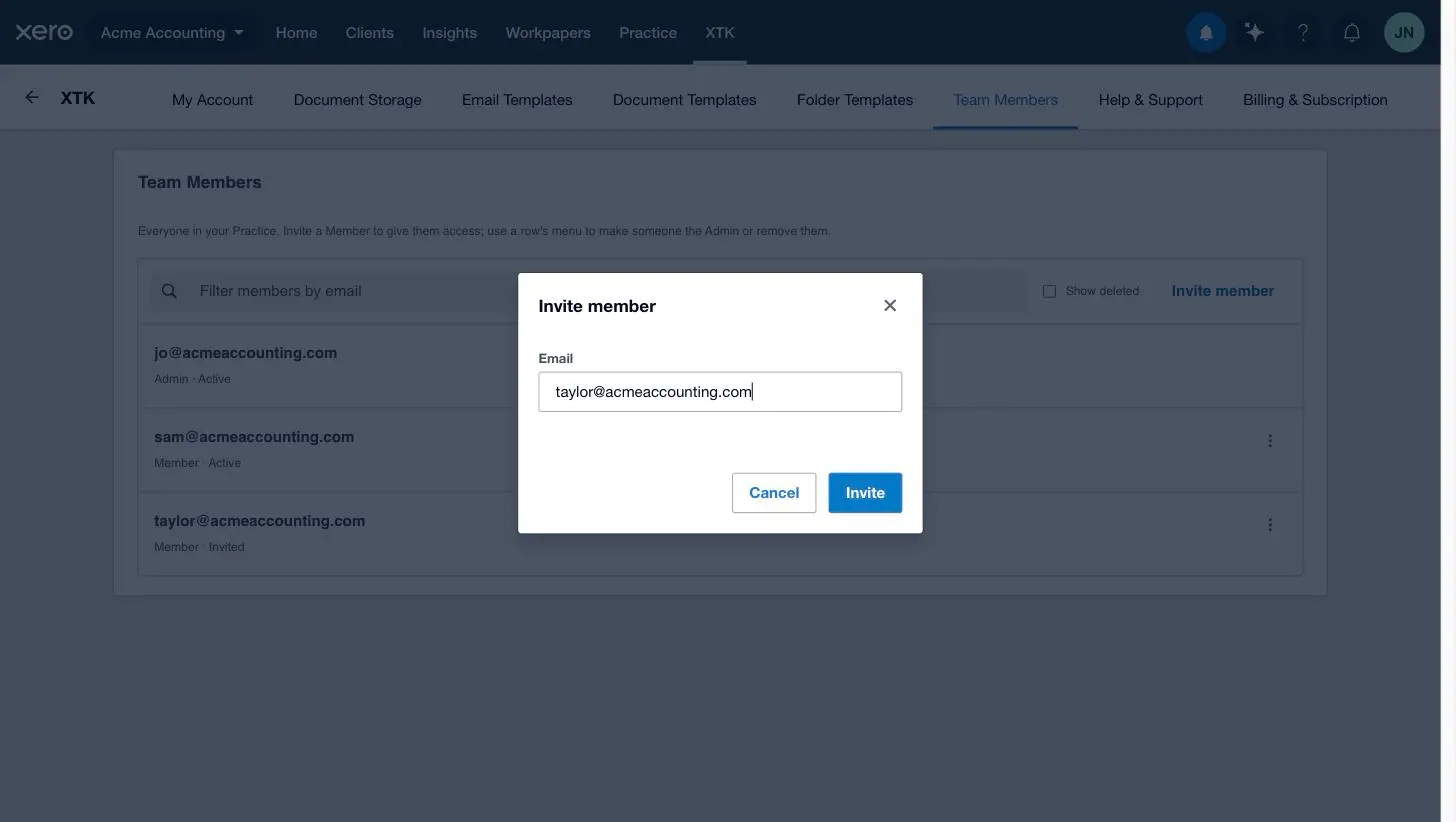Switch to the Document Templates tab

pyautogui.click(x=685, y=100)
